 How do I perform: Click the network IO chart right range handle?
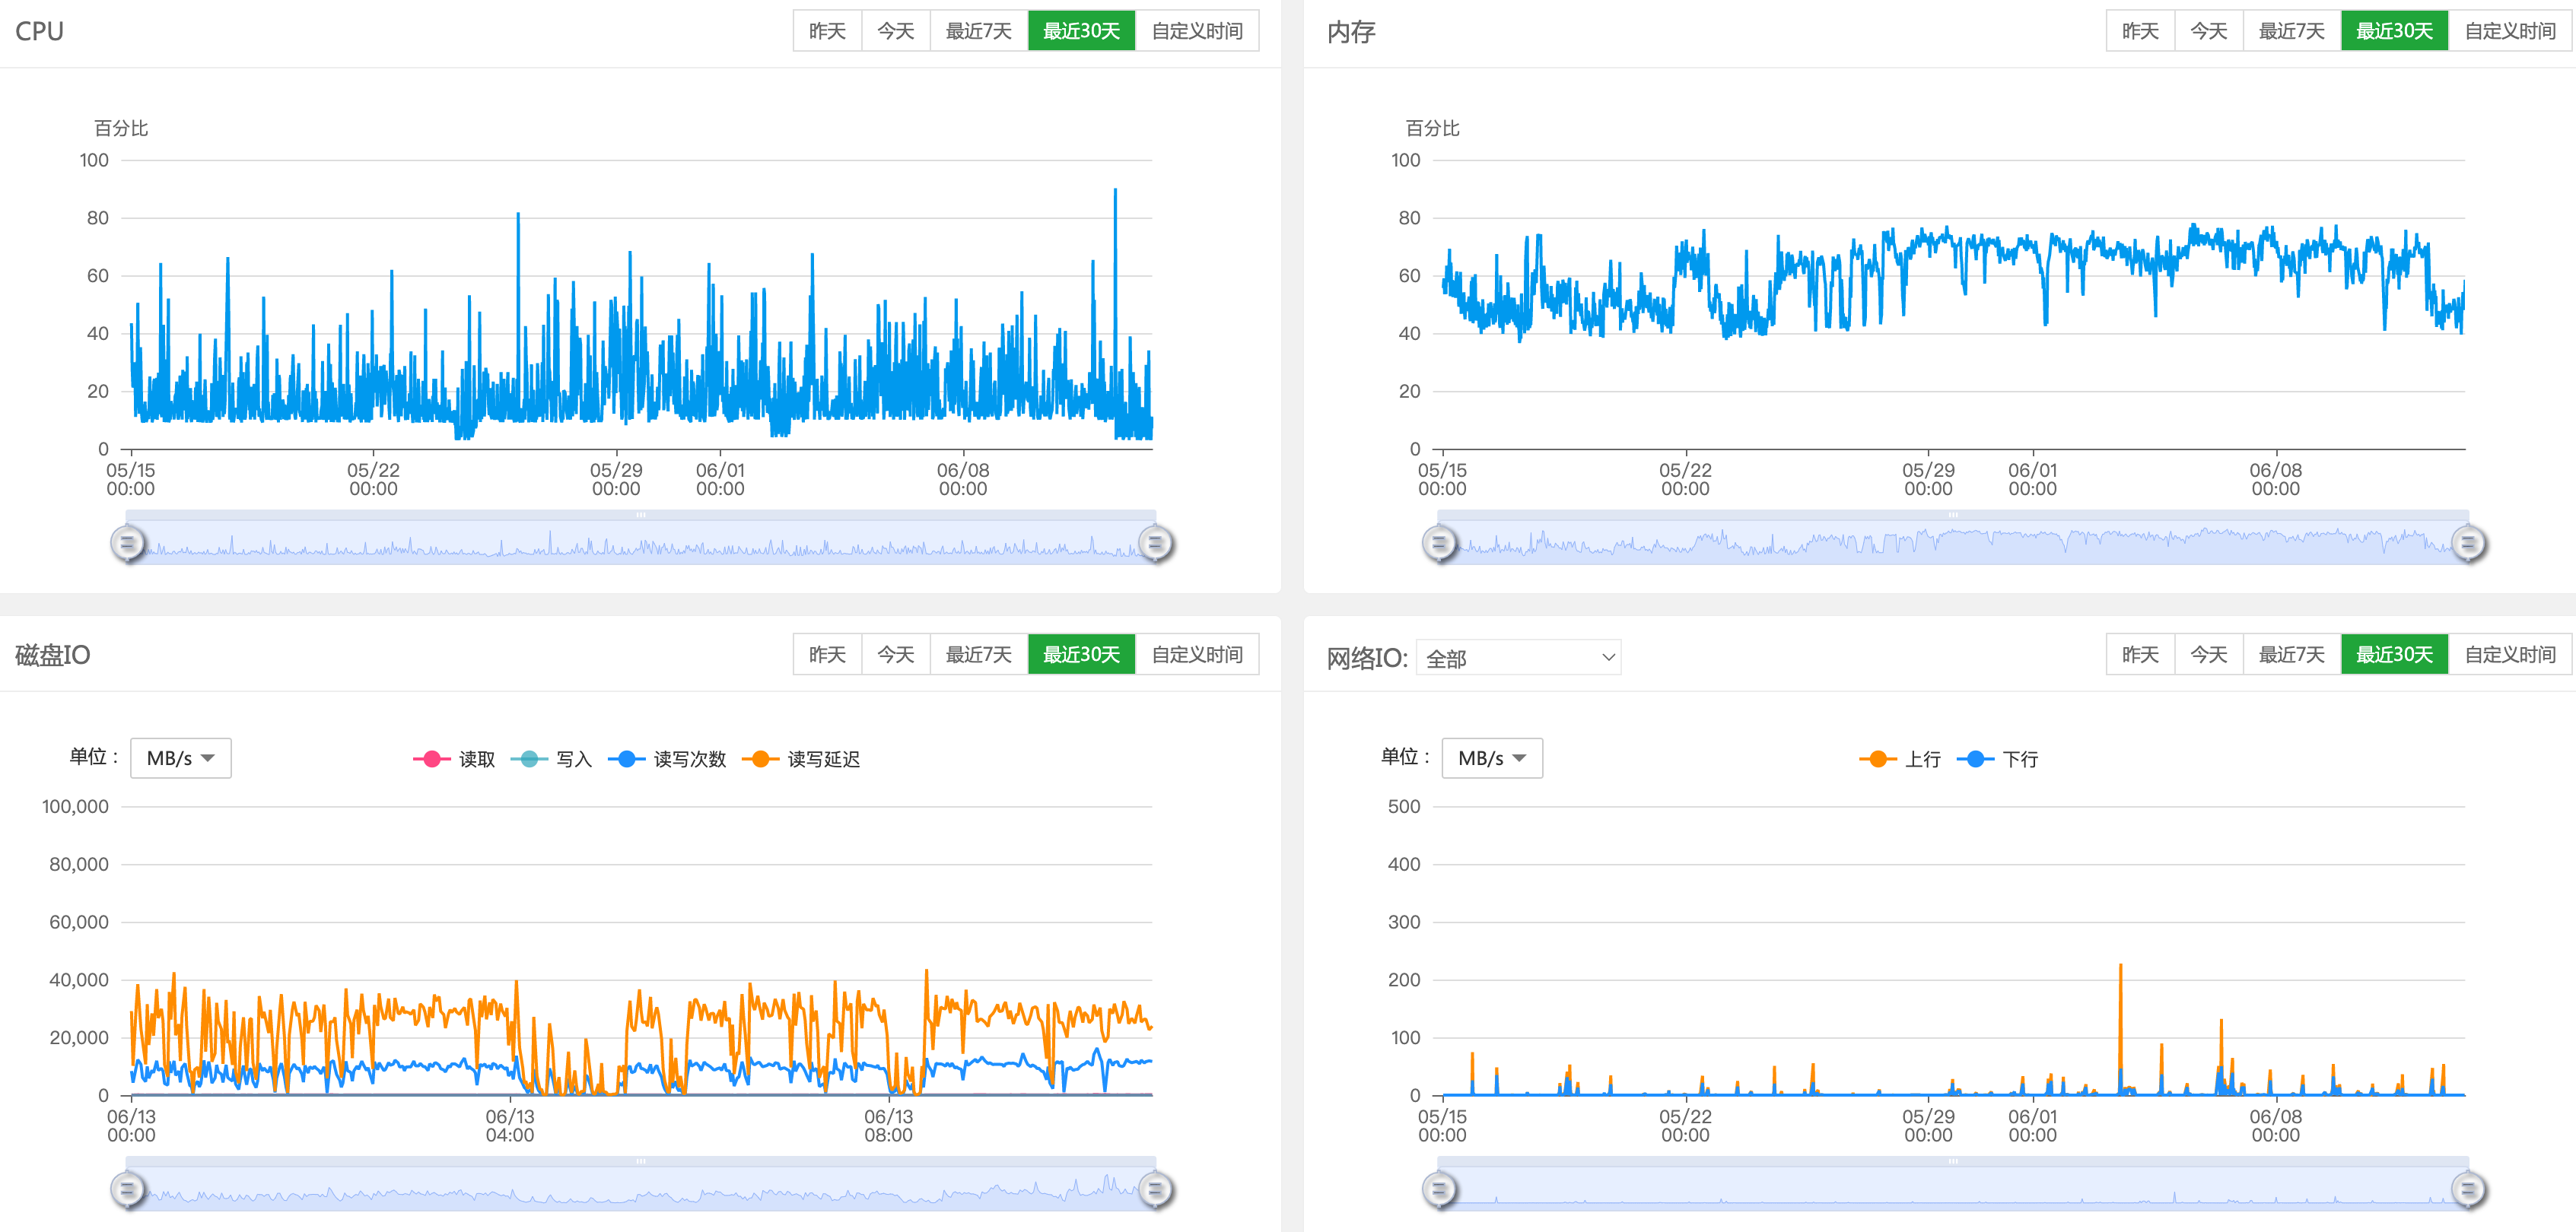coord(2468,1189)
